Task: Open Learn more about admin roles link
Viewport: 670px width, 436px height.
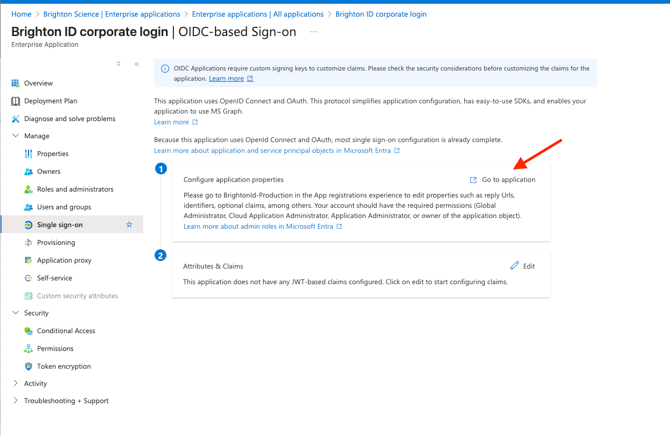Action: tap(258, 227)
